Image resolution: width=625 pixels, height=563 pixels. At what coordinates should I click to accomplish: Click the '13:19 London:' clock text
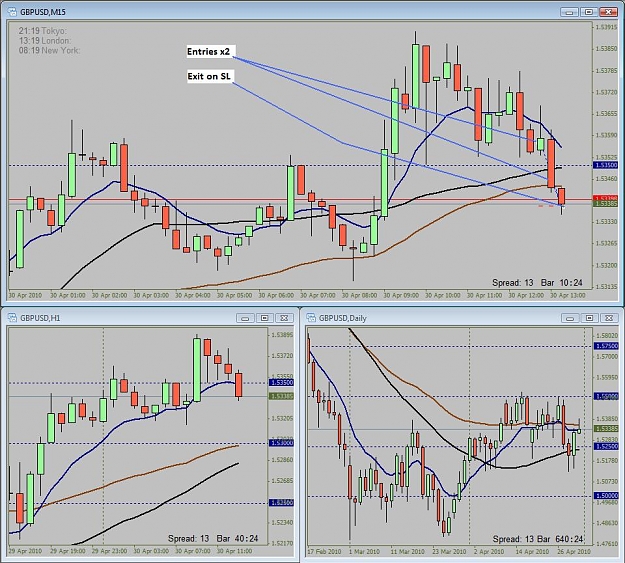[45, 41]
